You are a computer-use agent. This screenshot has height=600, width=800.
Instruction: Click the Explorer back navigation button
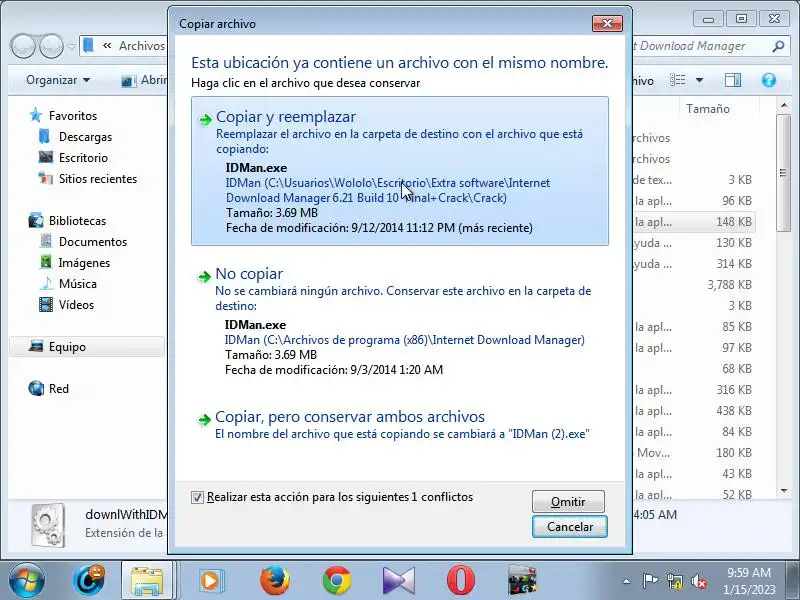22,46
